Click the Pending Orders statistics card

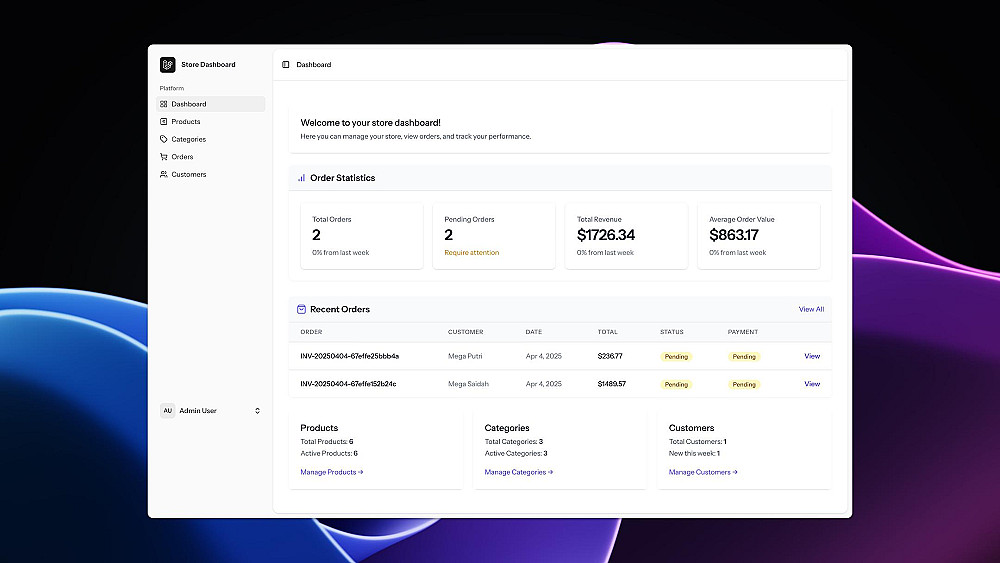tap(494, 236)
